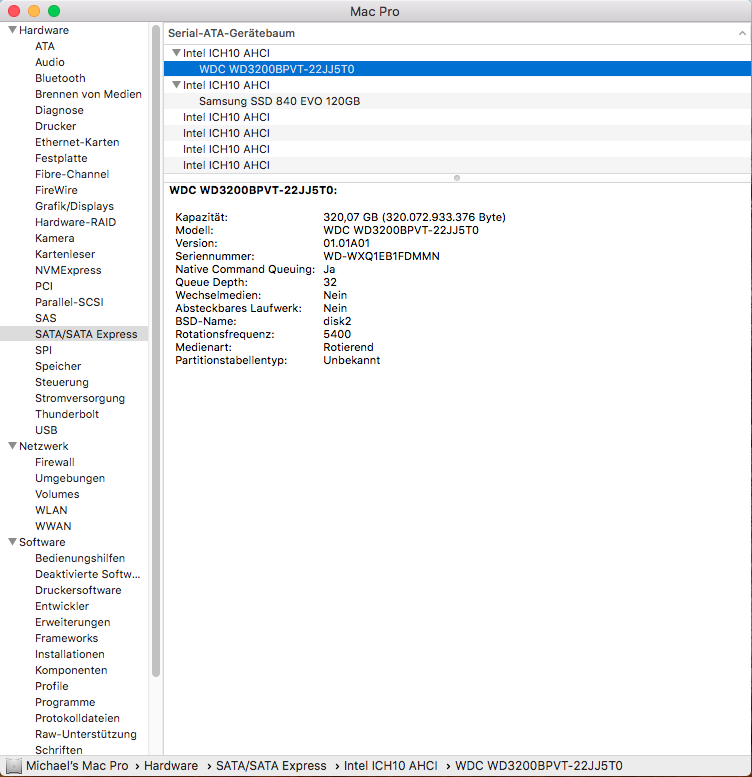Open NVMExpress entry

click(x=68, y=270)
